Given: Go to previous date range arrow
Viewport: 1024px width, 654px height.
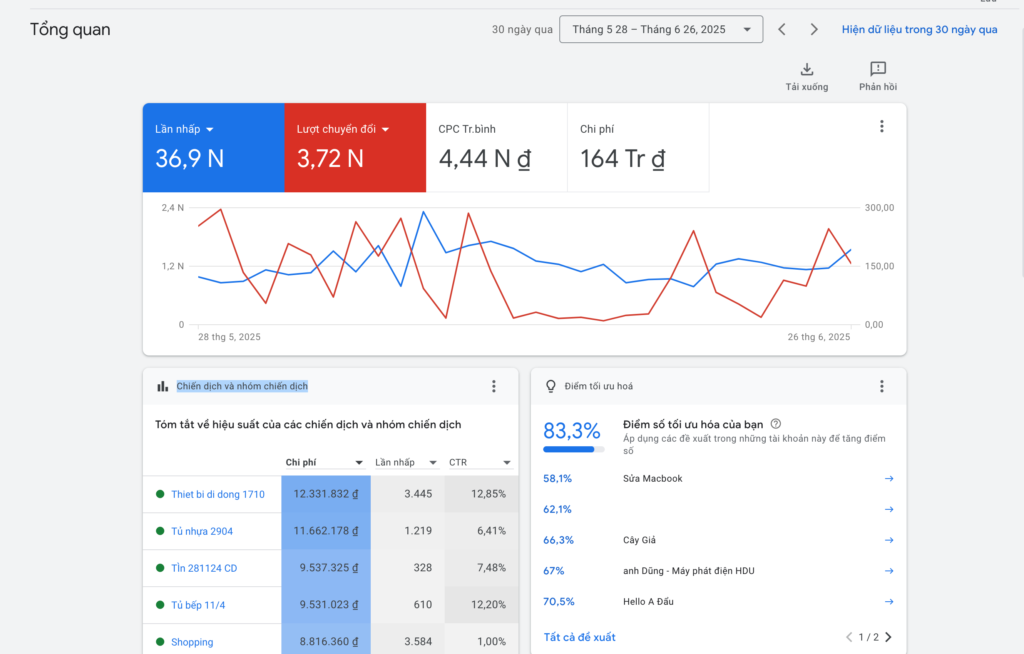Looking at the screenshot, I should (x=782, y=29).
